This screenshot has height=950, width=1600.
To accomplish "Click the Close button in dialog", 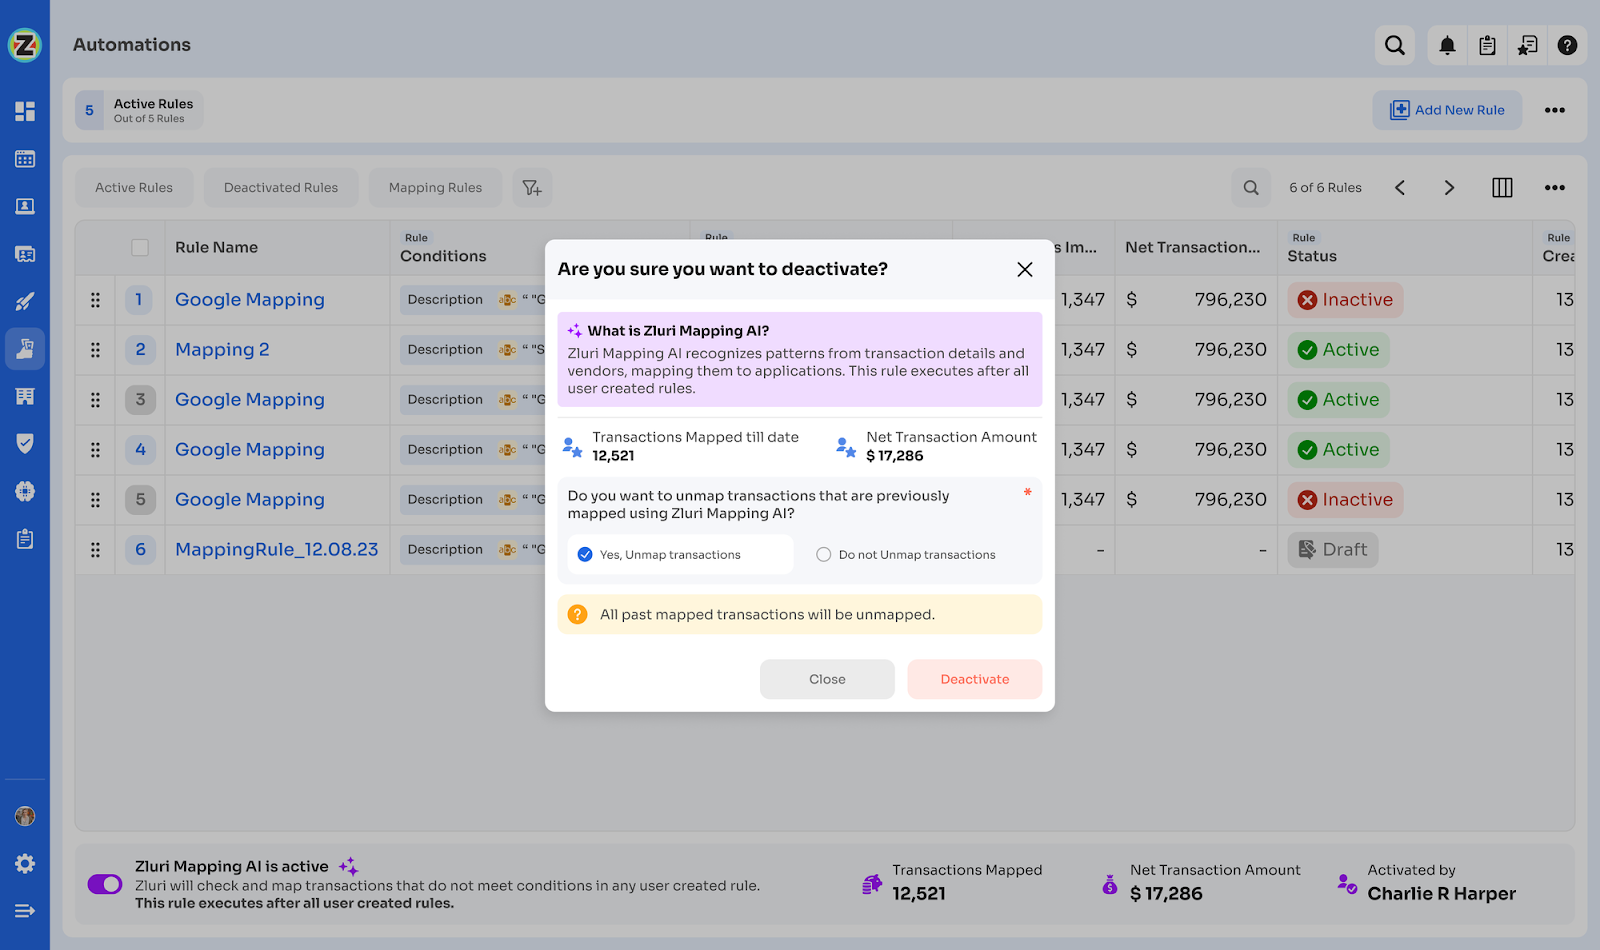I will tap(827, 679).
